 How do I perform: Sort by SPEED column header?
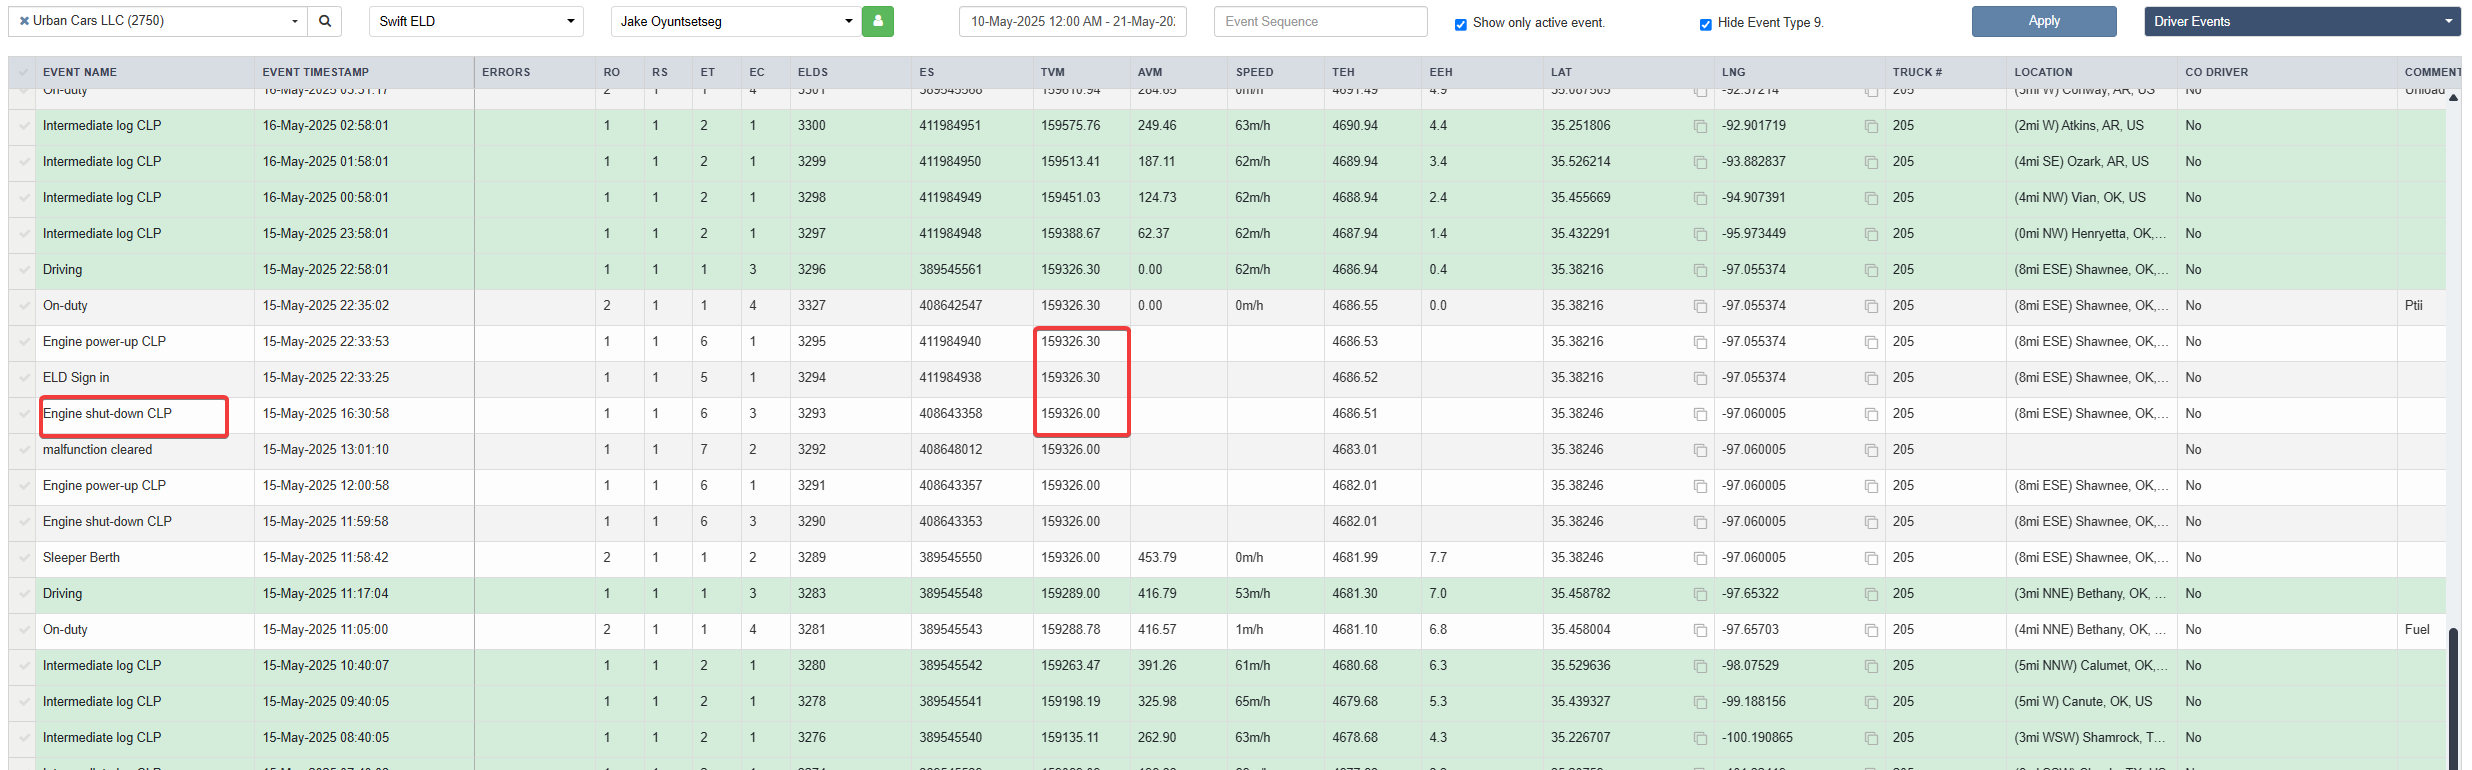[1254, 72]
